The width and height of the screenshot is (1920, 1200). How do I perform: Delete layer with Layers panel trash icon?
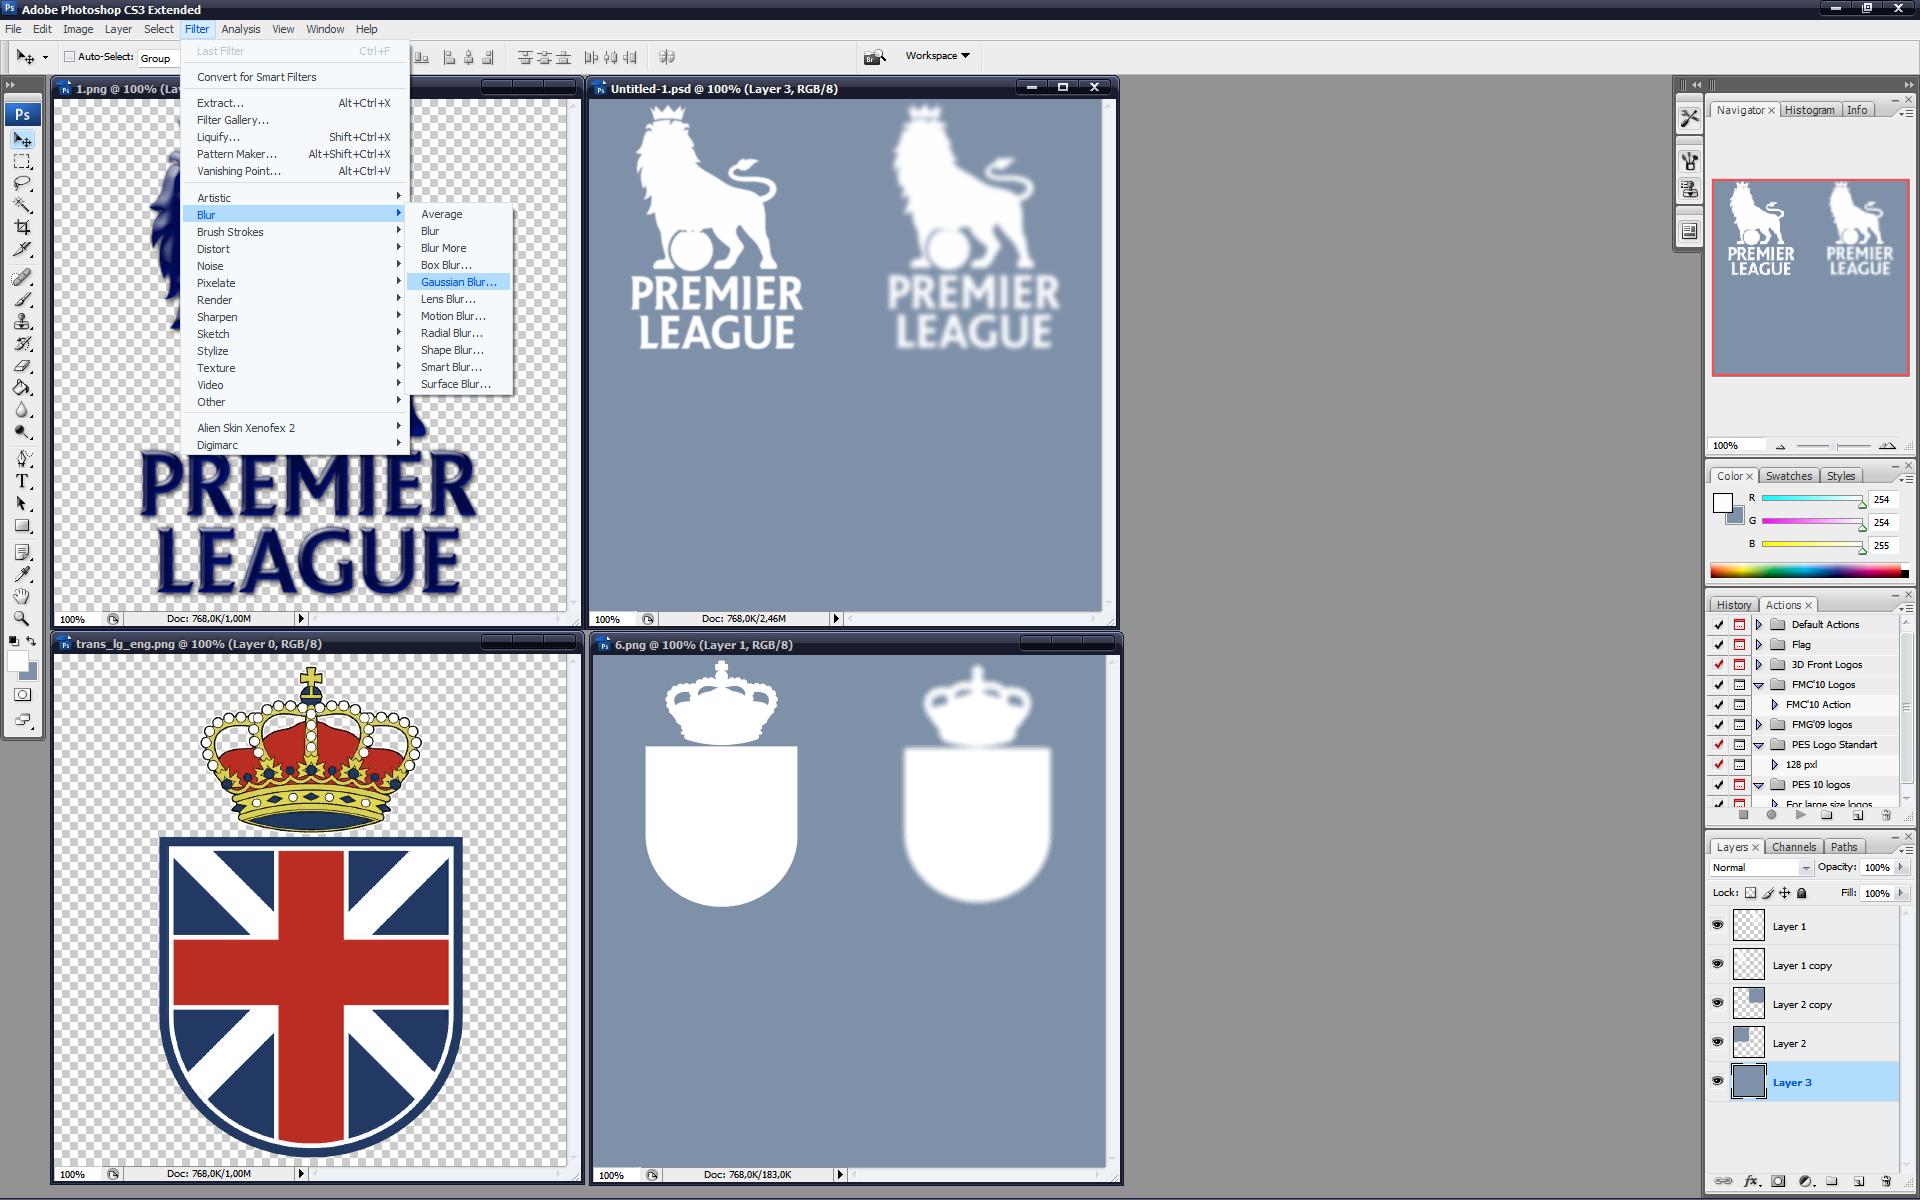[x=1886, y=1181]
